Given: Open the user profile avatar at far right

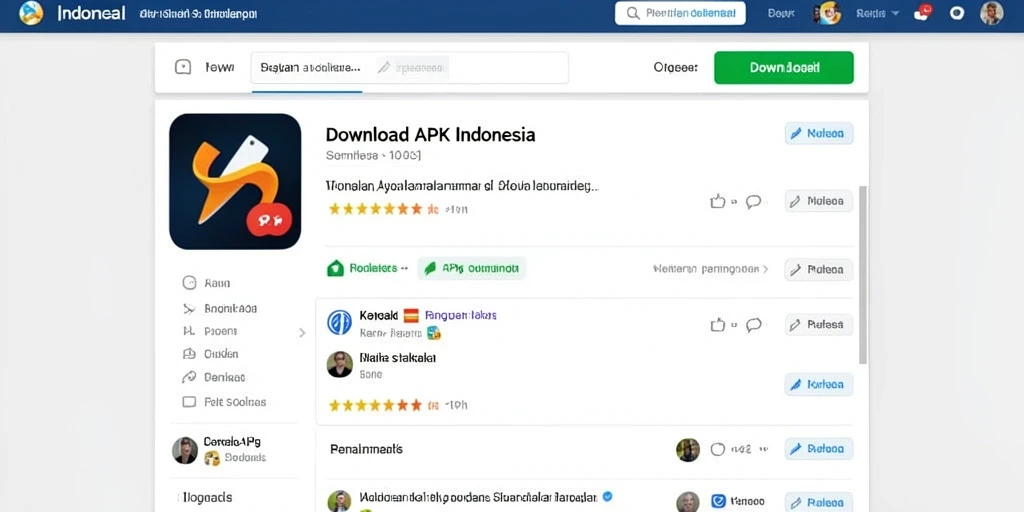Looking at the screenshot, I should (991, 13).
